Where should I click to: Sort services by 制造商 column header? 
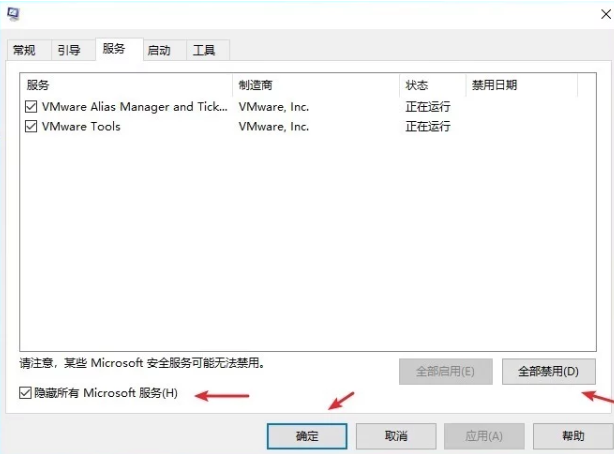pos(315,85)
